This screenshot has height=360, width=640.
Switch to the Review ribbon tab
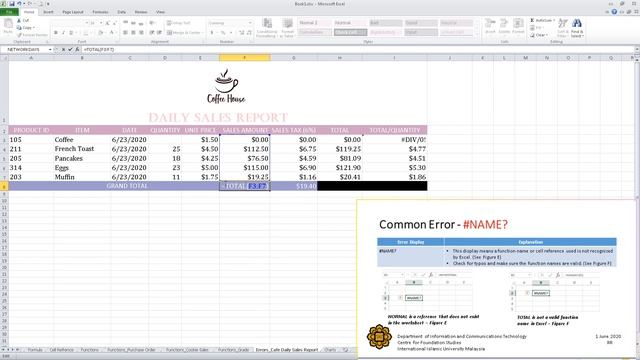(x=141, y=12)
